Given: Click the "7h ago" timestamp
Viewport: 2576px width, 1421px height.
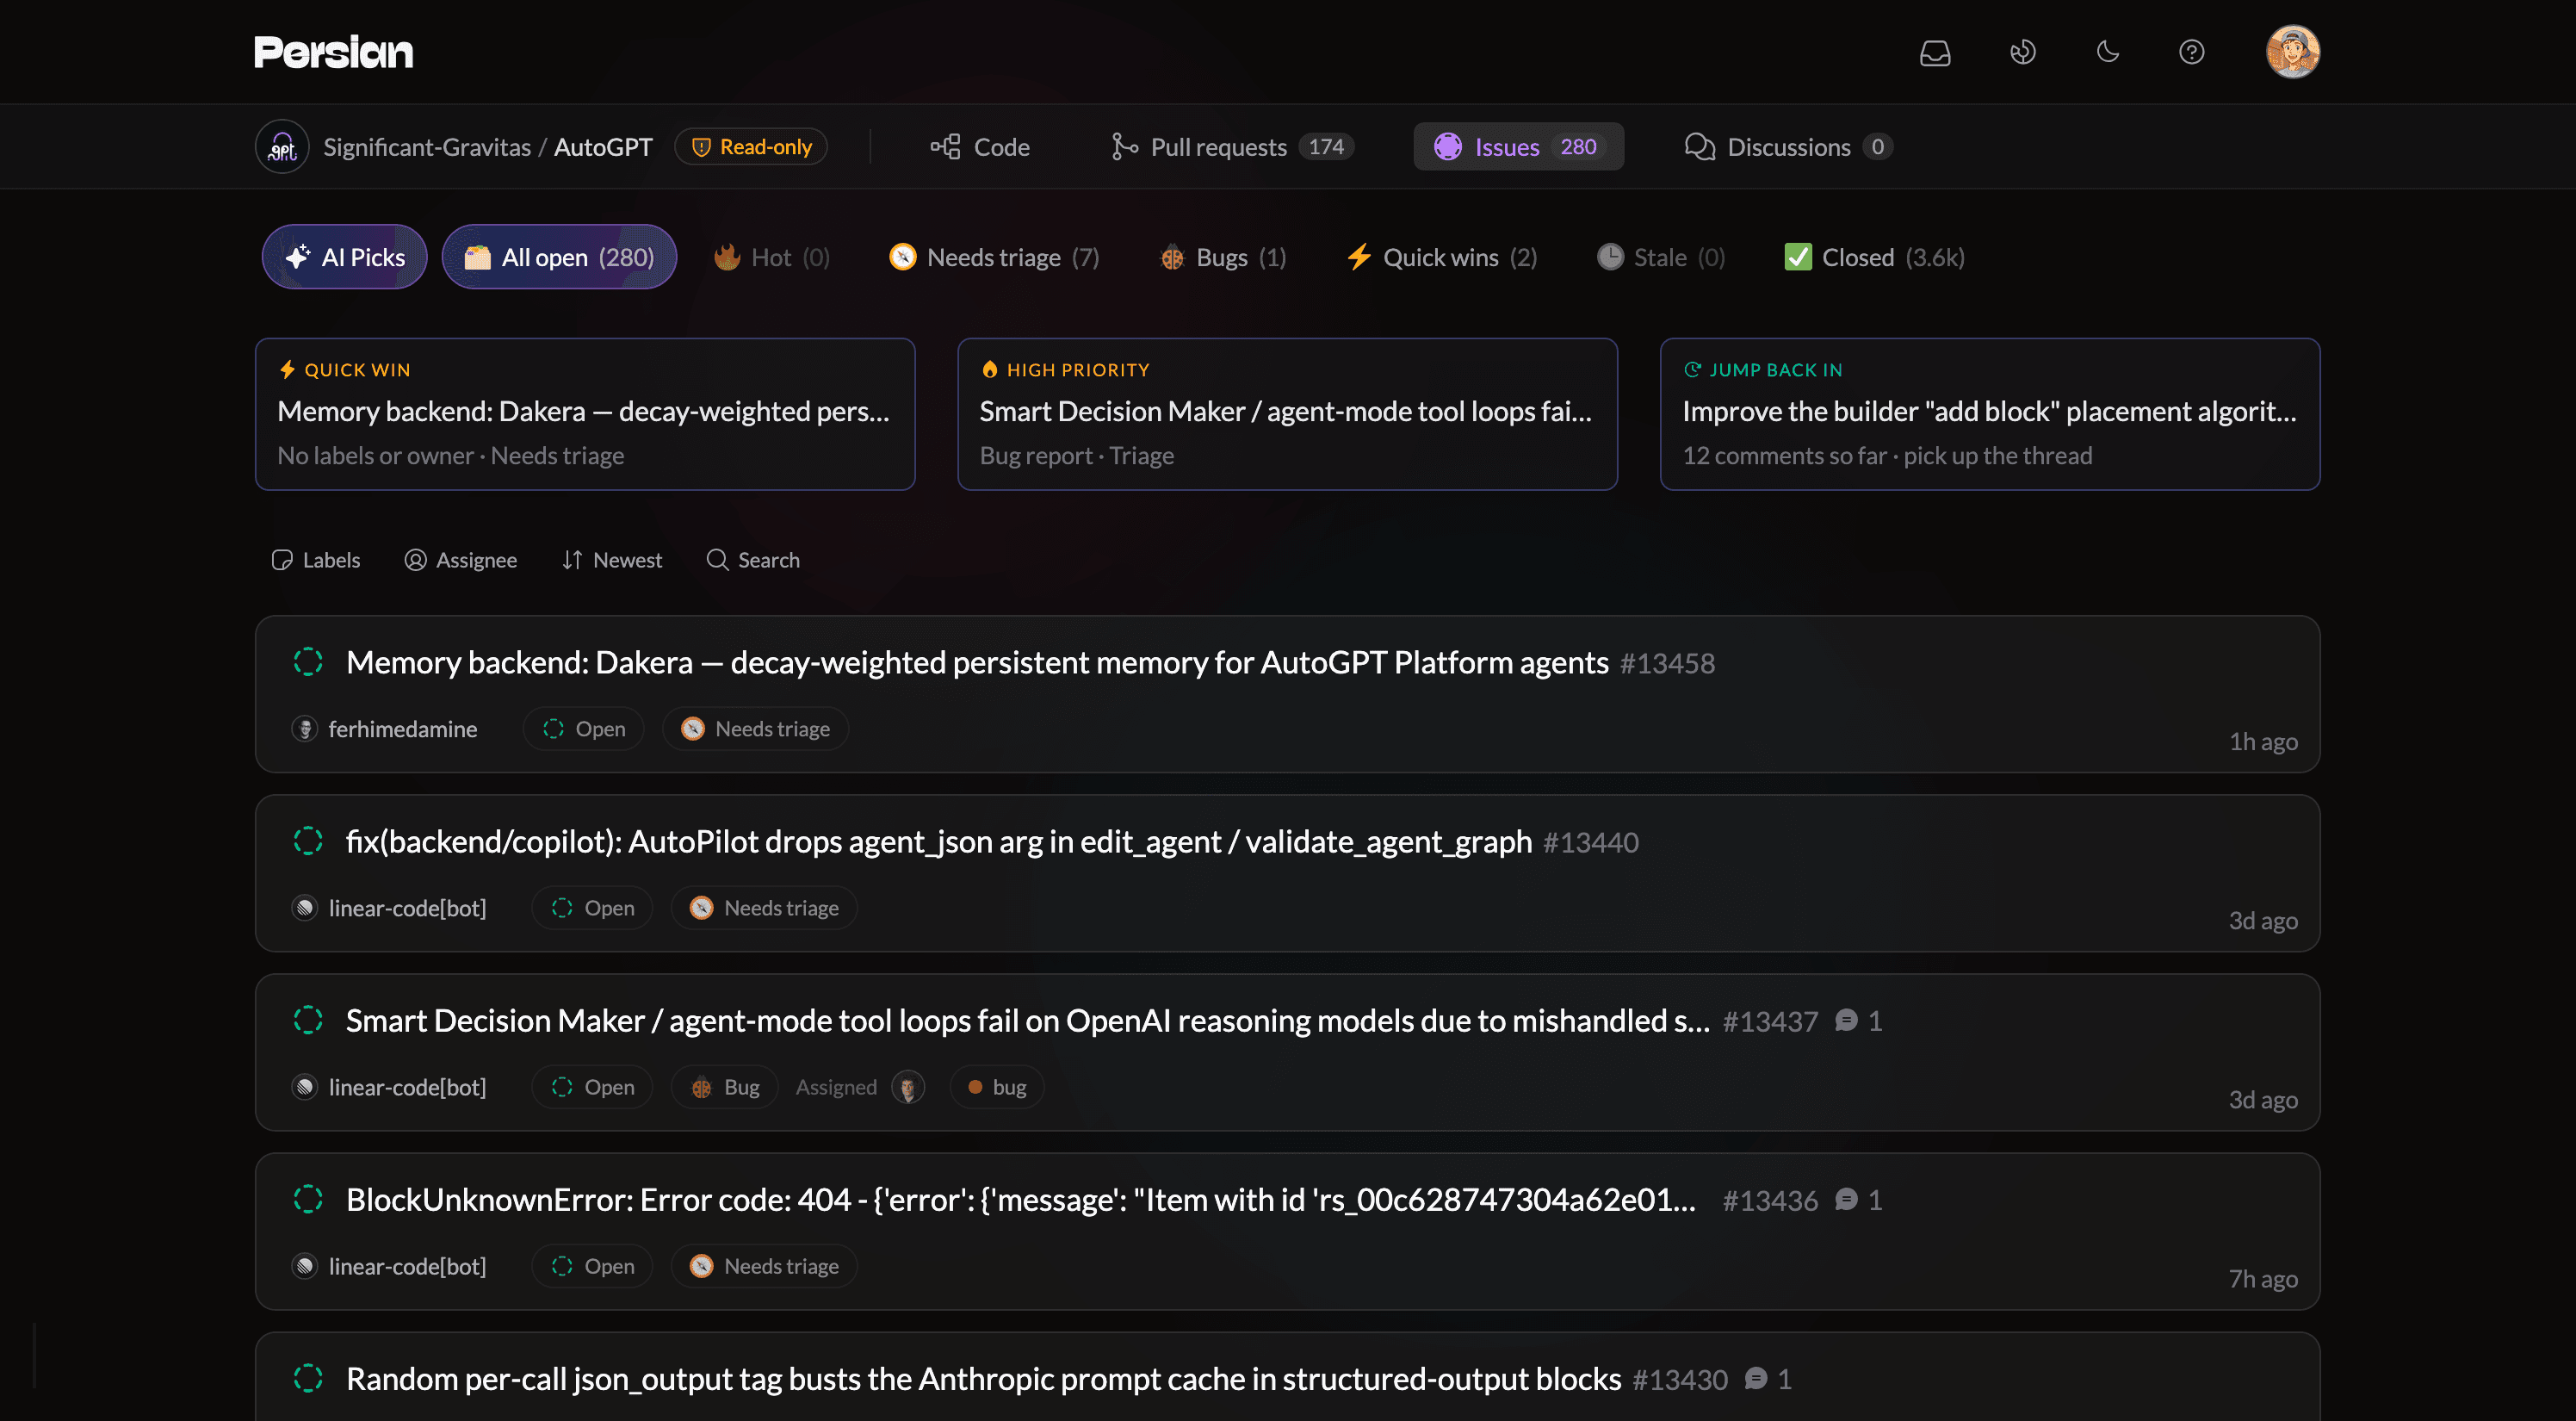Looking at the screenshot, I should (2263, 1279).
